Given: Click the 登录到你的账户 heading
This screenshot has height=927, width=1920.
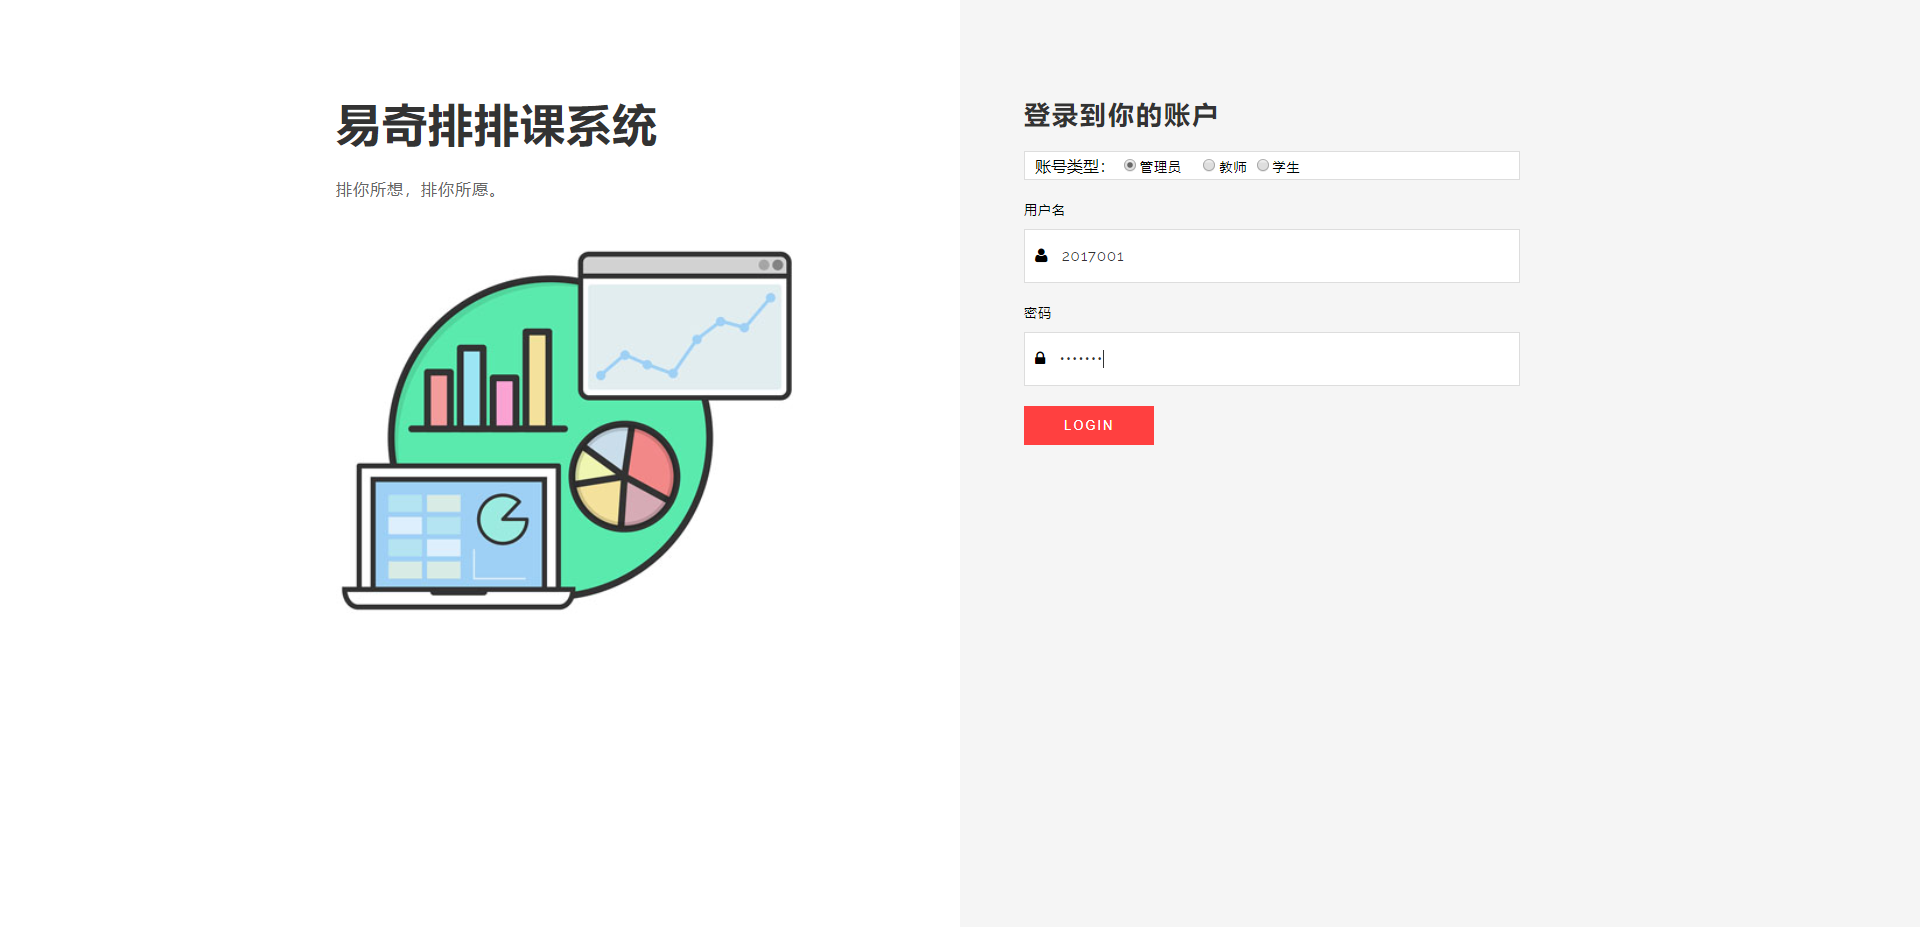Looking at the screenshot, I should point(1120,115).
